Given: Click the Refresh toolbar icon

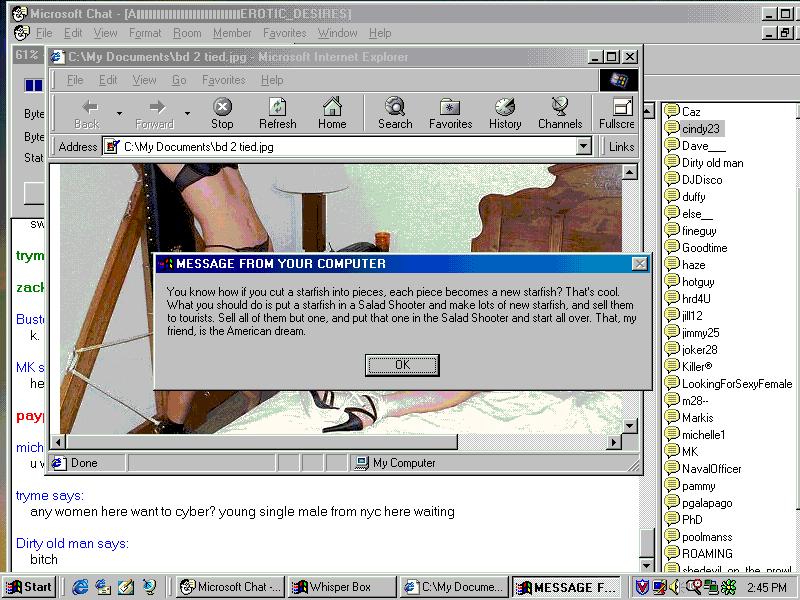Looking at the screenshot, I should (x=278, y=107).
